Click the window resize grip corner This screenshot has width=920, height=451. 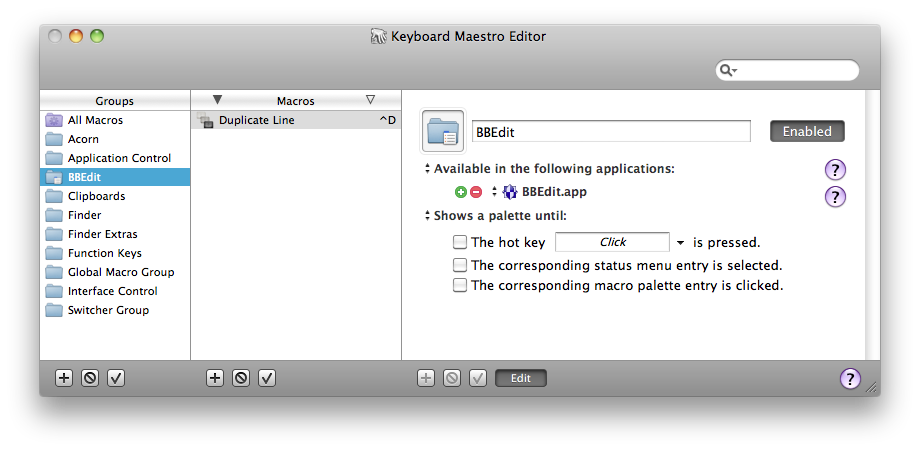872,387
